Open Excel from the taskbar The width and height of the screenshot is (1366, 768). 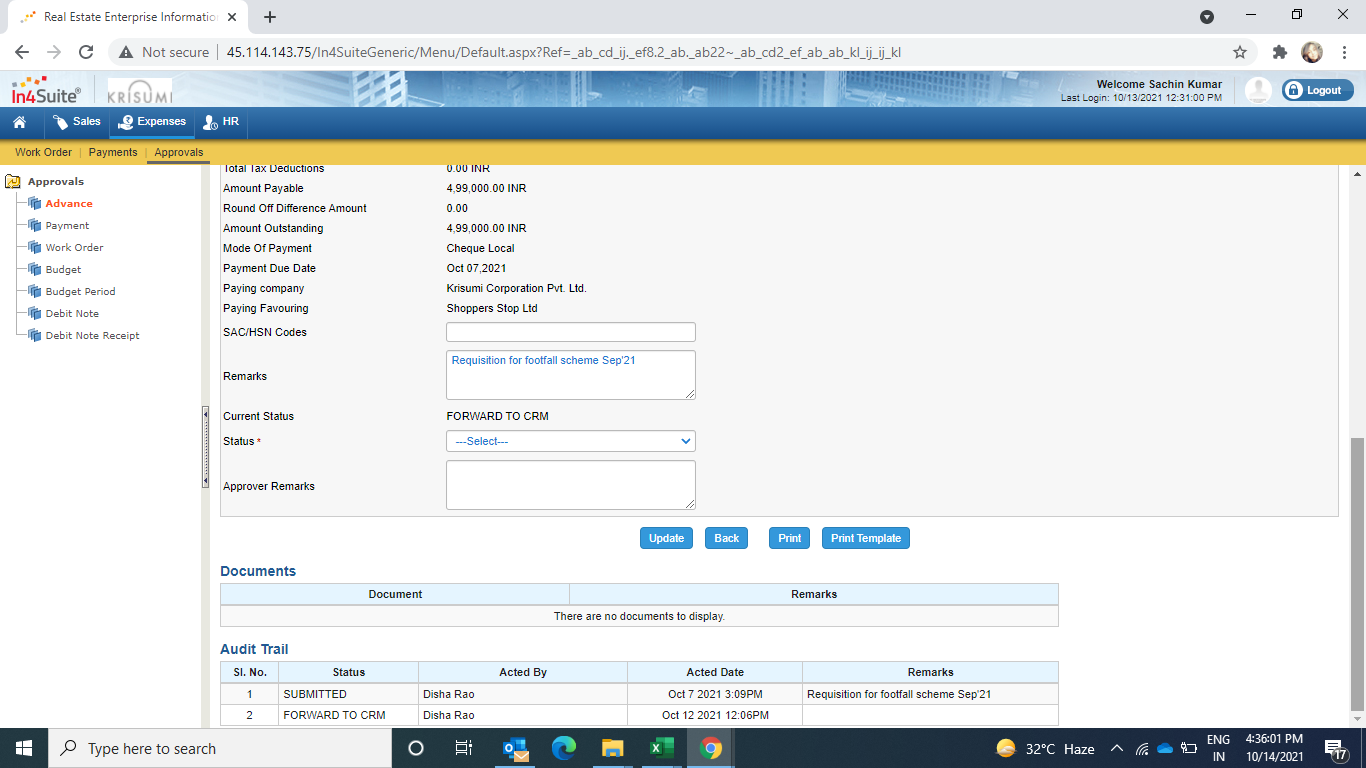(660, 748)
